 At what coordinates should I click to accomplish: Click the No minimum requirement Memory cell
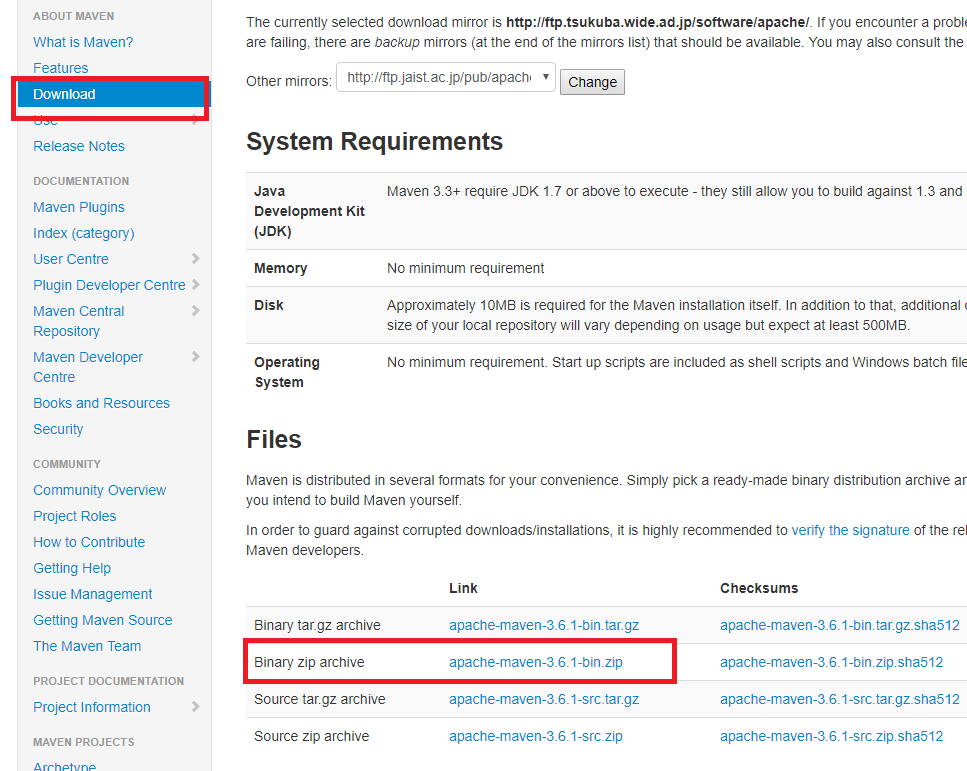(466, 268)
